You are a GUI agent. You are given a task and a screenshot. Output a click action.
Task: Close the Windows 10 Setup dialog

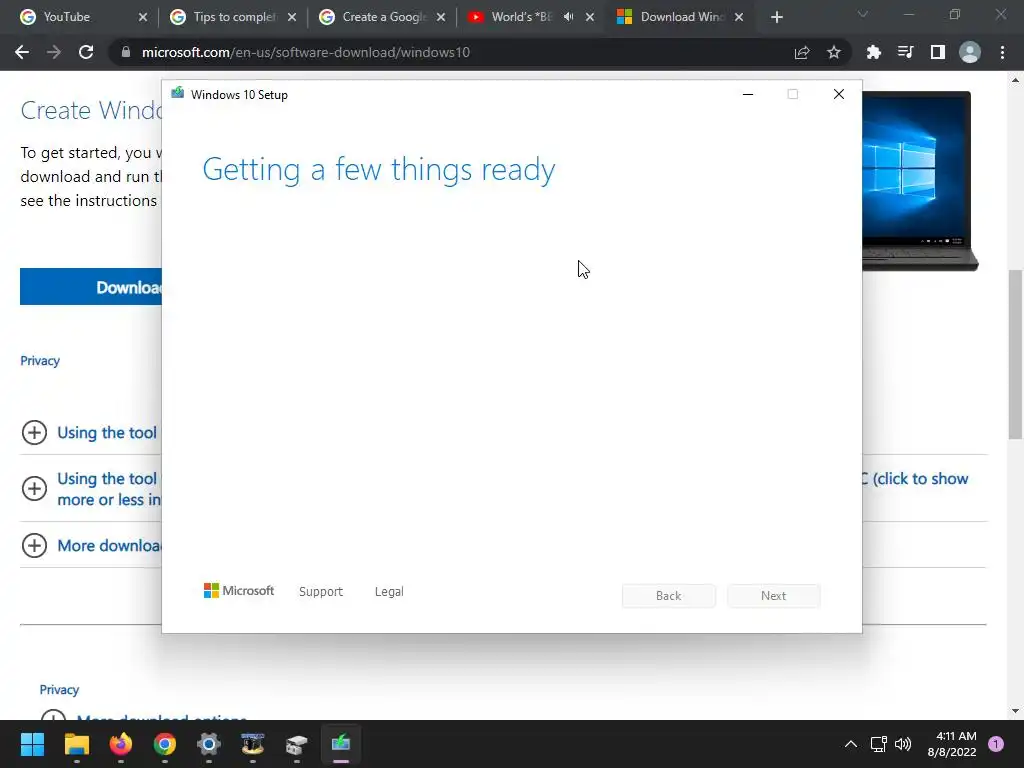coord(839,94)
